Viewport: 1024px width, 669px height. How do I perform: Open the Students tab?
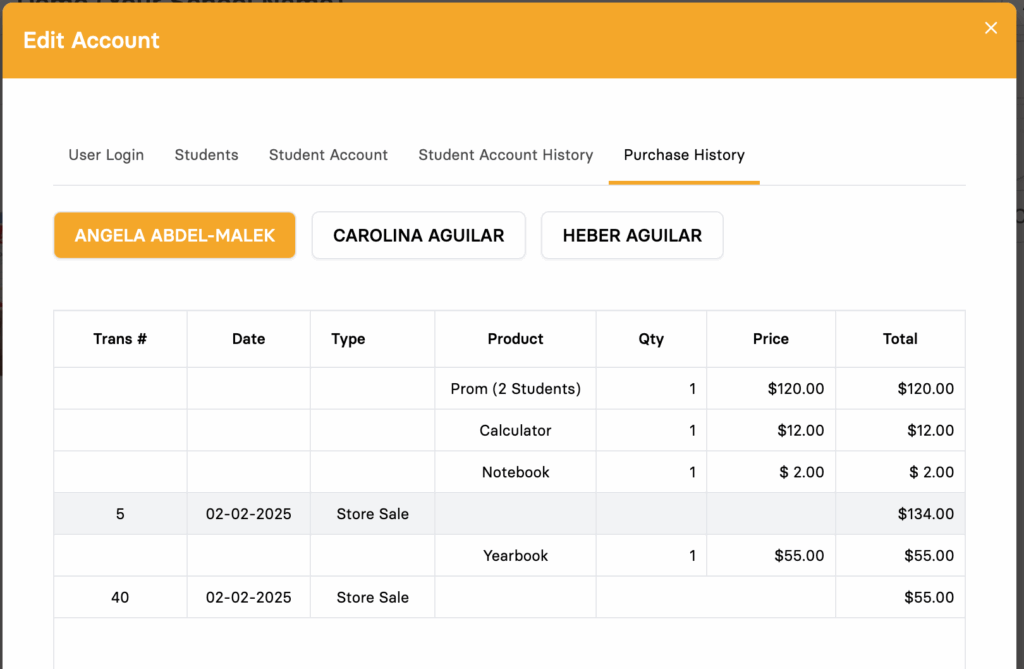coord(206,155)
